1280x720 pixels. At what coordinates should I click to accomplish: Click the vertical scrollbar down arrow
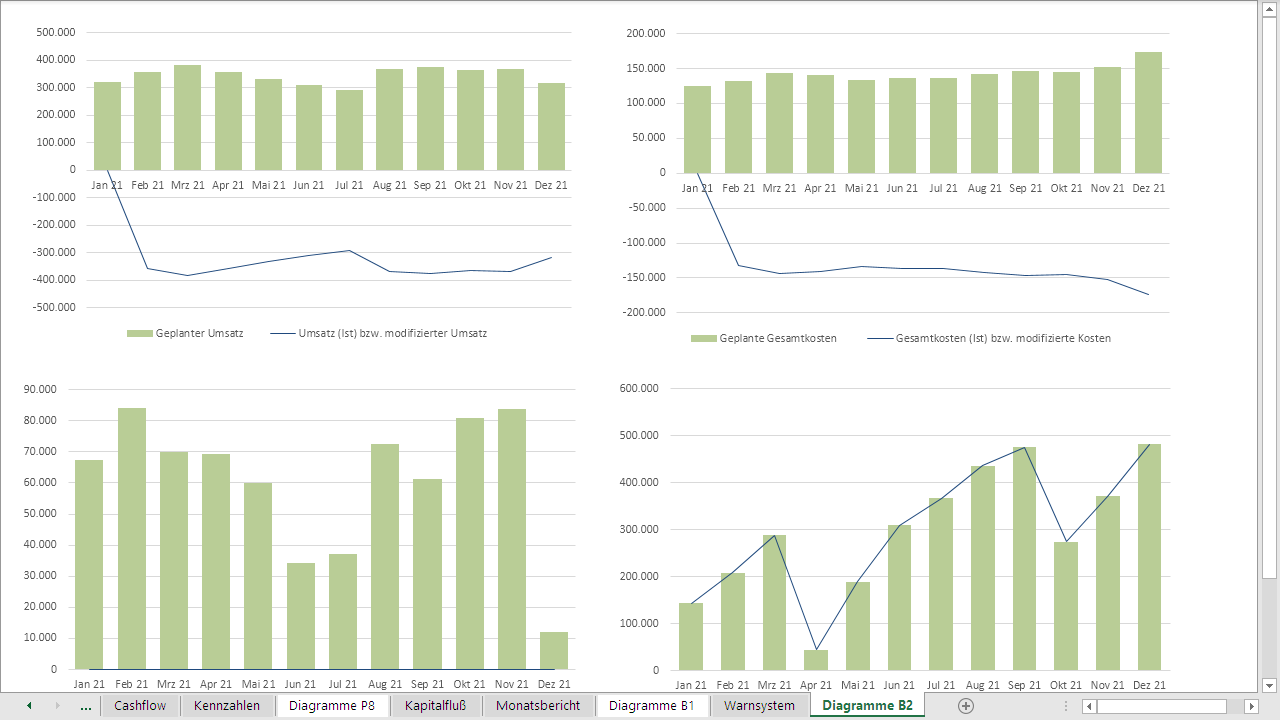click(x=1270, y=685)
